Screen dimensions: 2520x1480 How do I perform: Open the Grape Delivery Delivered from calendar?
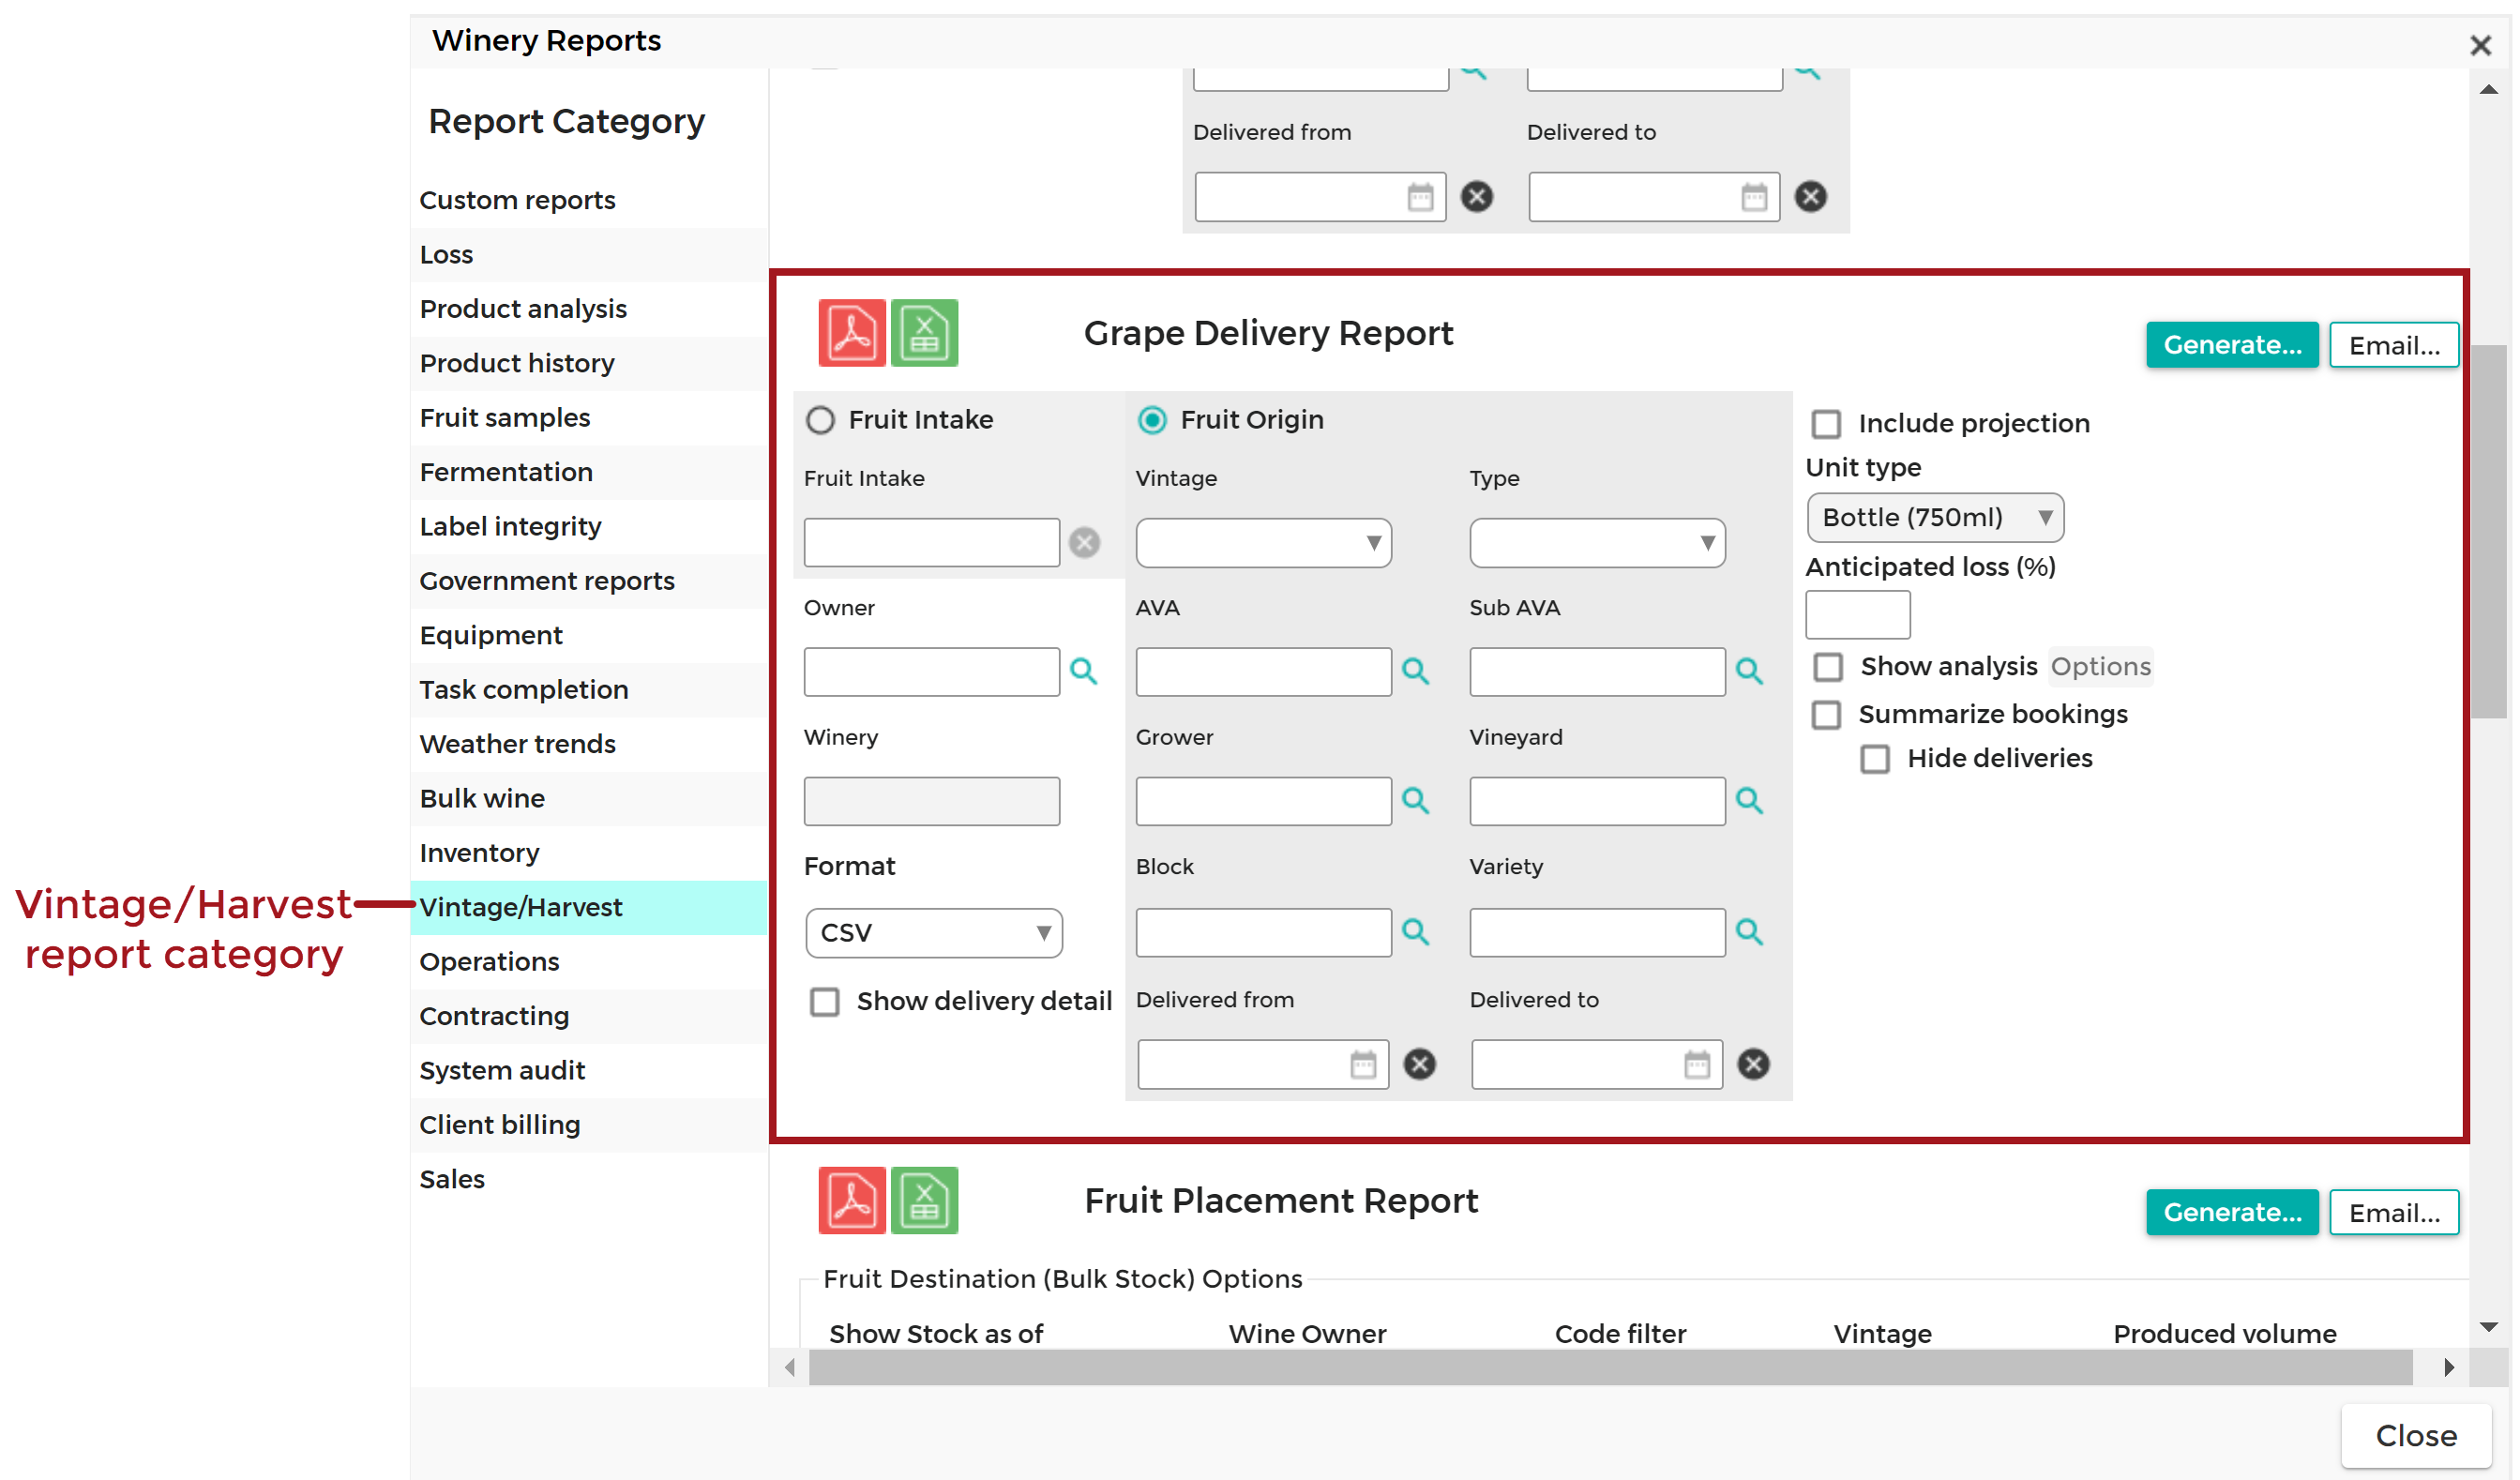[x=1363, y=1065]
